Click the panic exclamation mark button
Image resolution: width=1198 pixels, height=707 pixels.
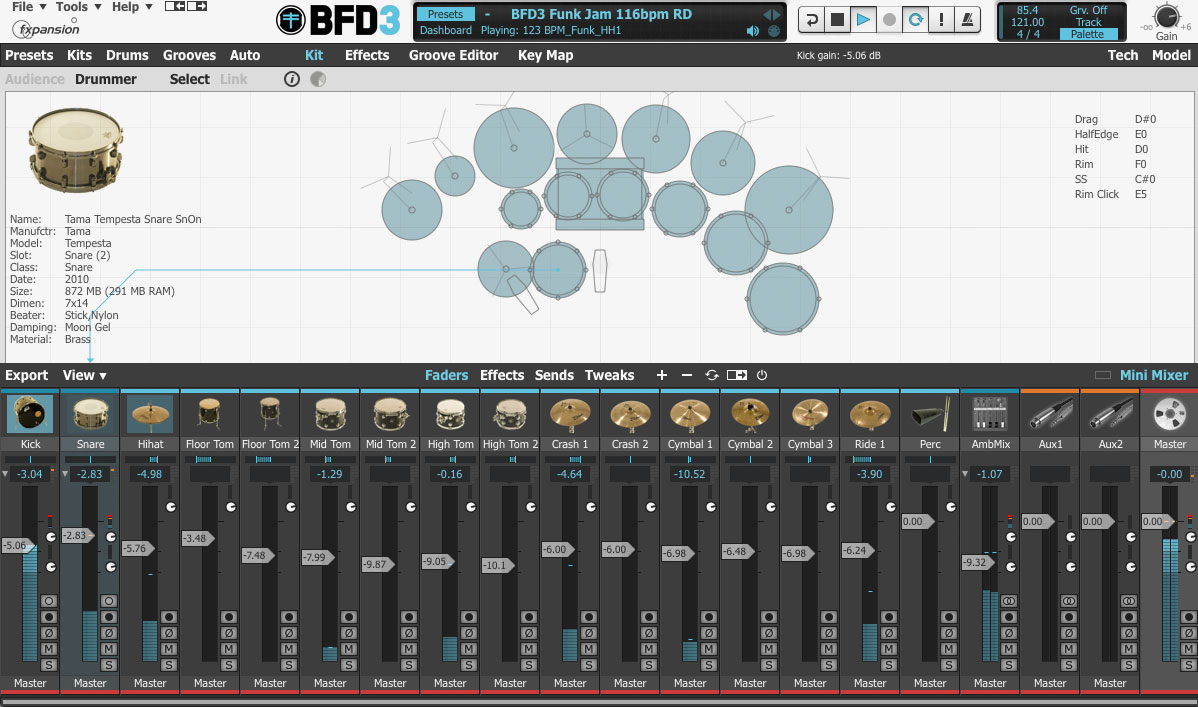coord(942,20)
